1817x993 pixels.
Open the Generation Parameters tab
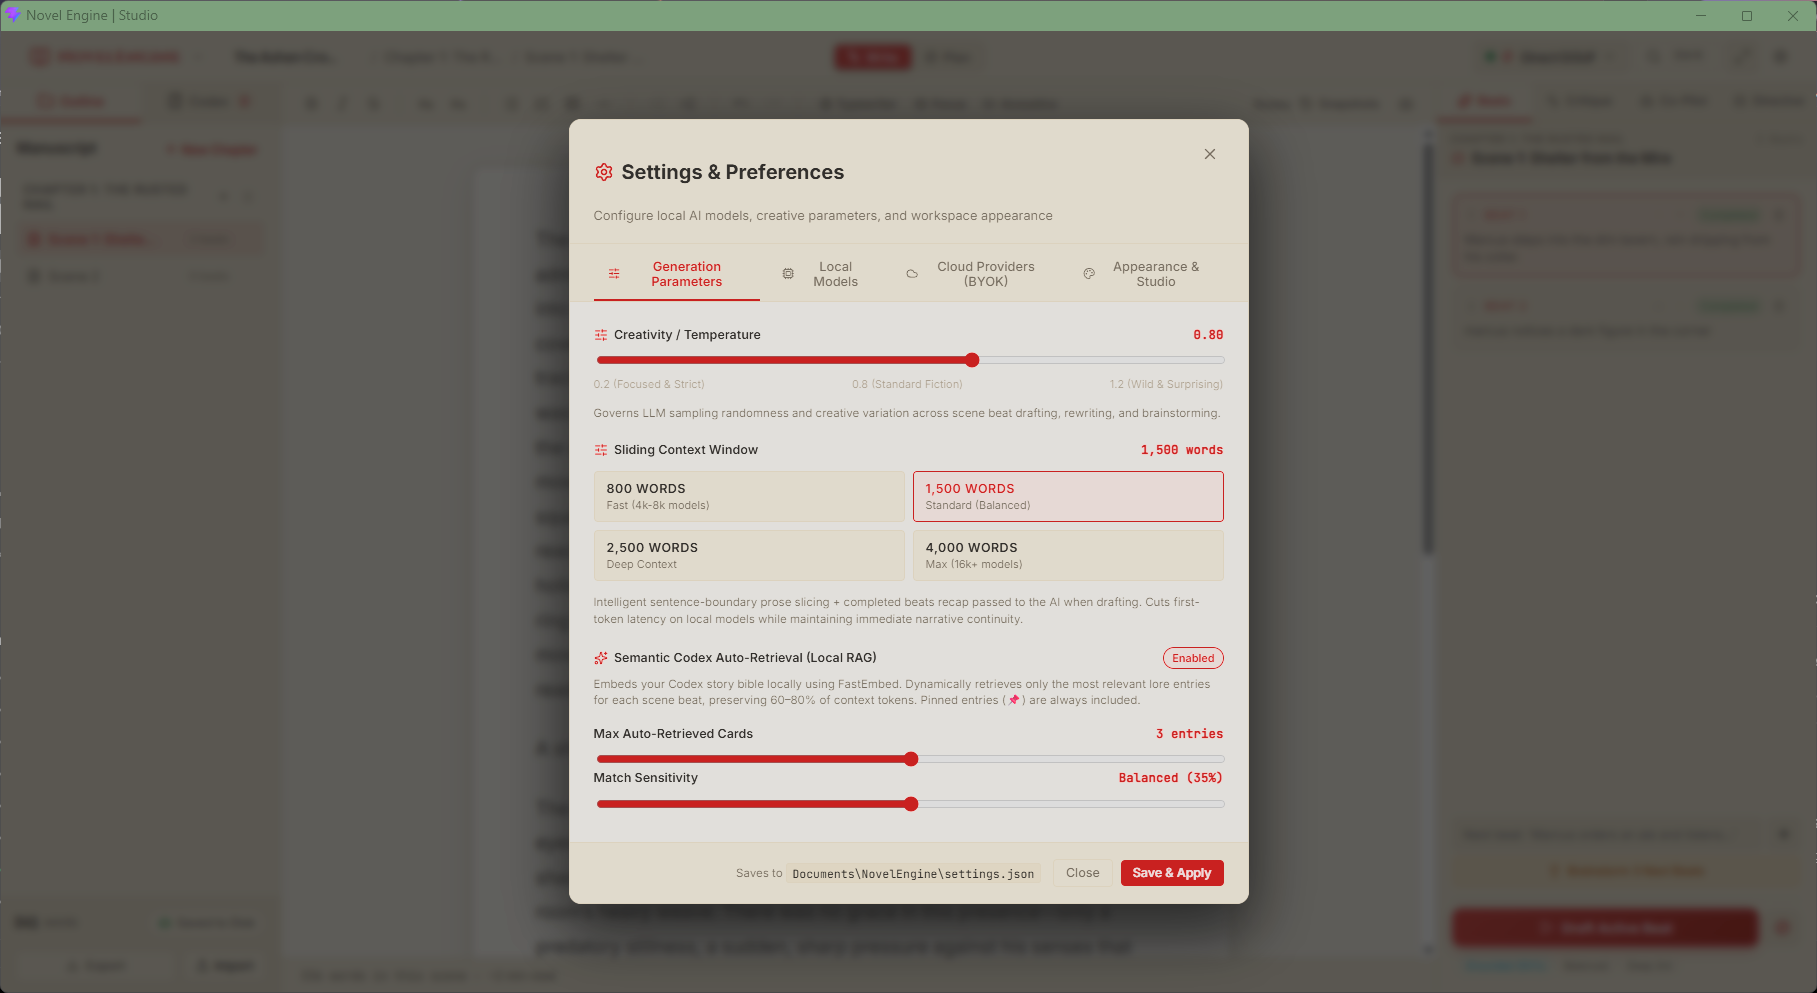[677, 274]
